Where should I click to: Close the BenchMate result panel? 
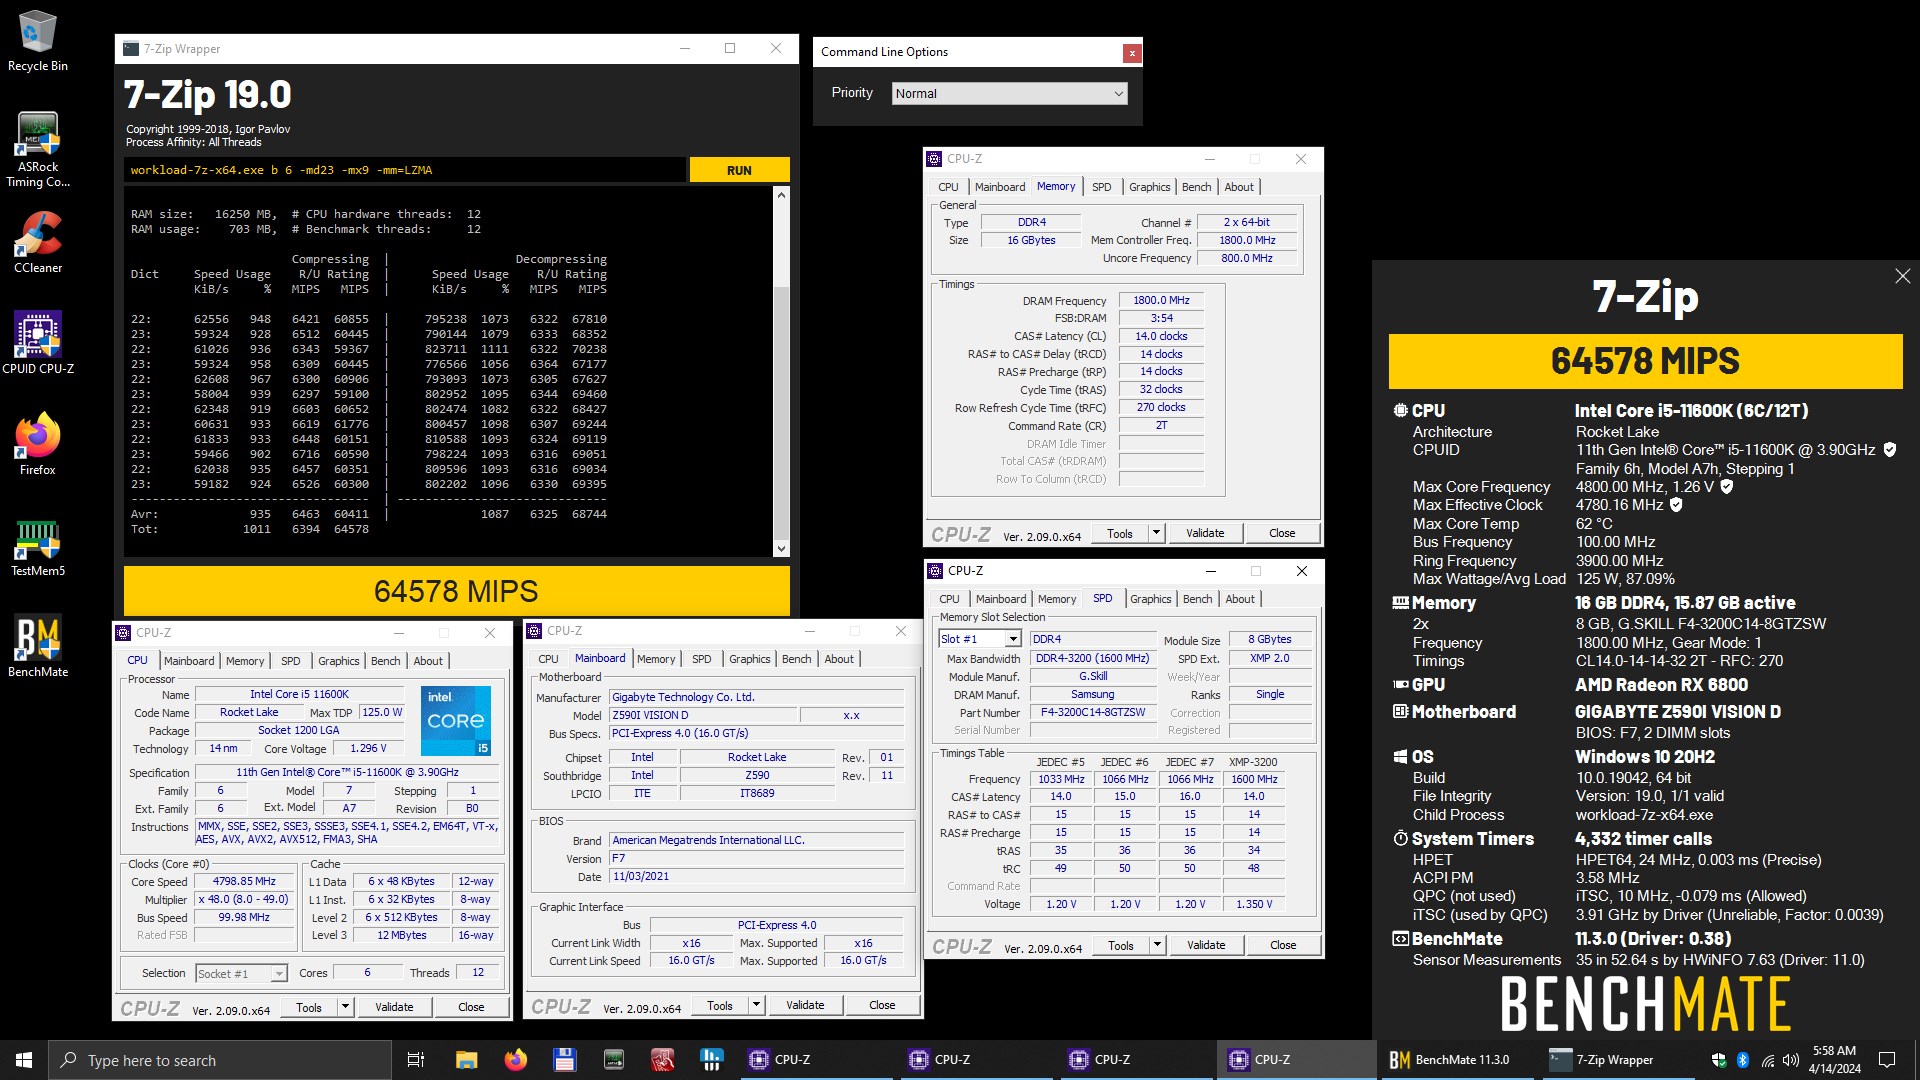pyautogui.click(x=1902, y=276)
